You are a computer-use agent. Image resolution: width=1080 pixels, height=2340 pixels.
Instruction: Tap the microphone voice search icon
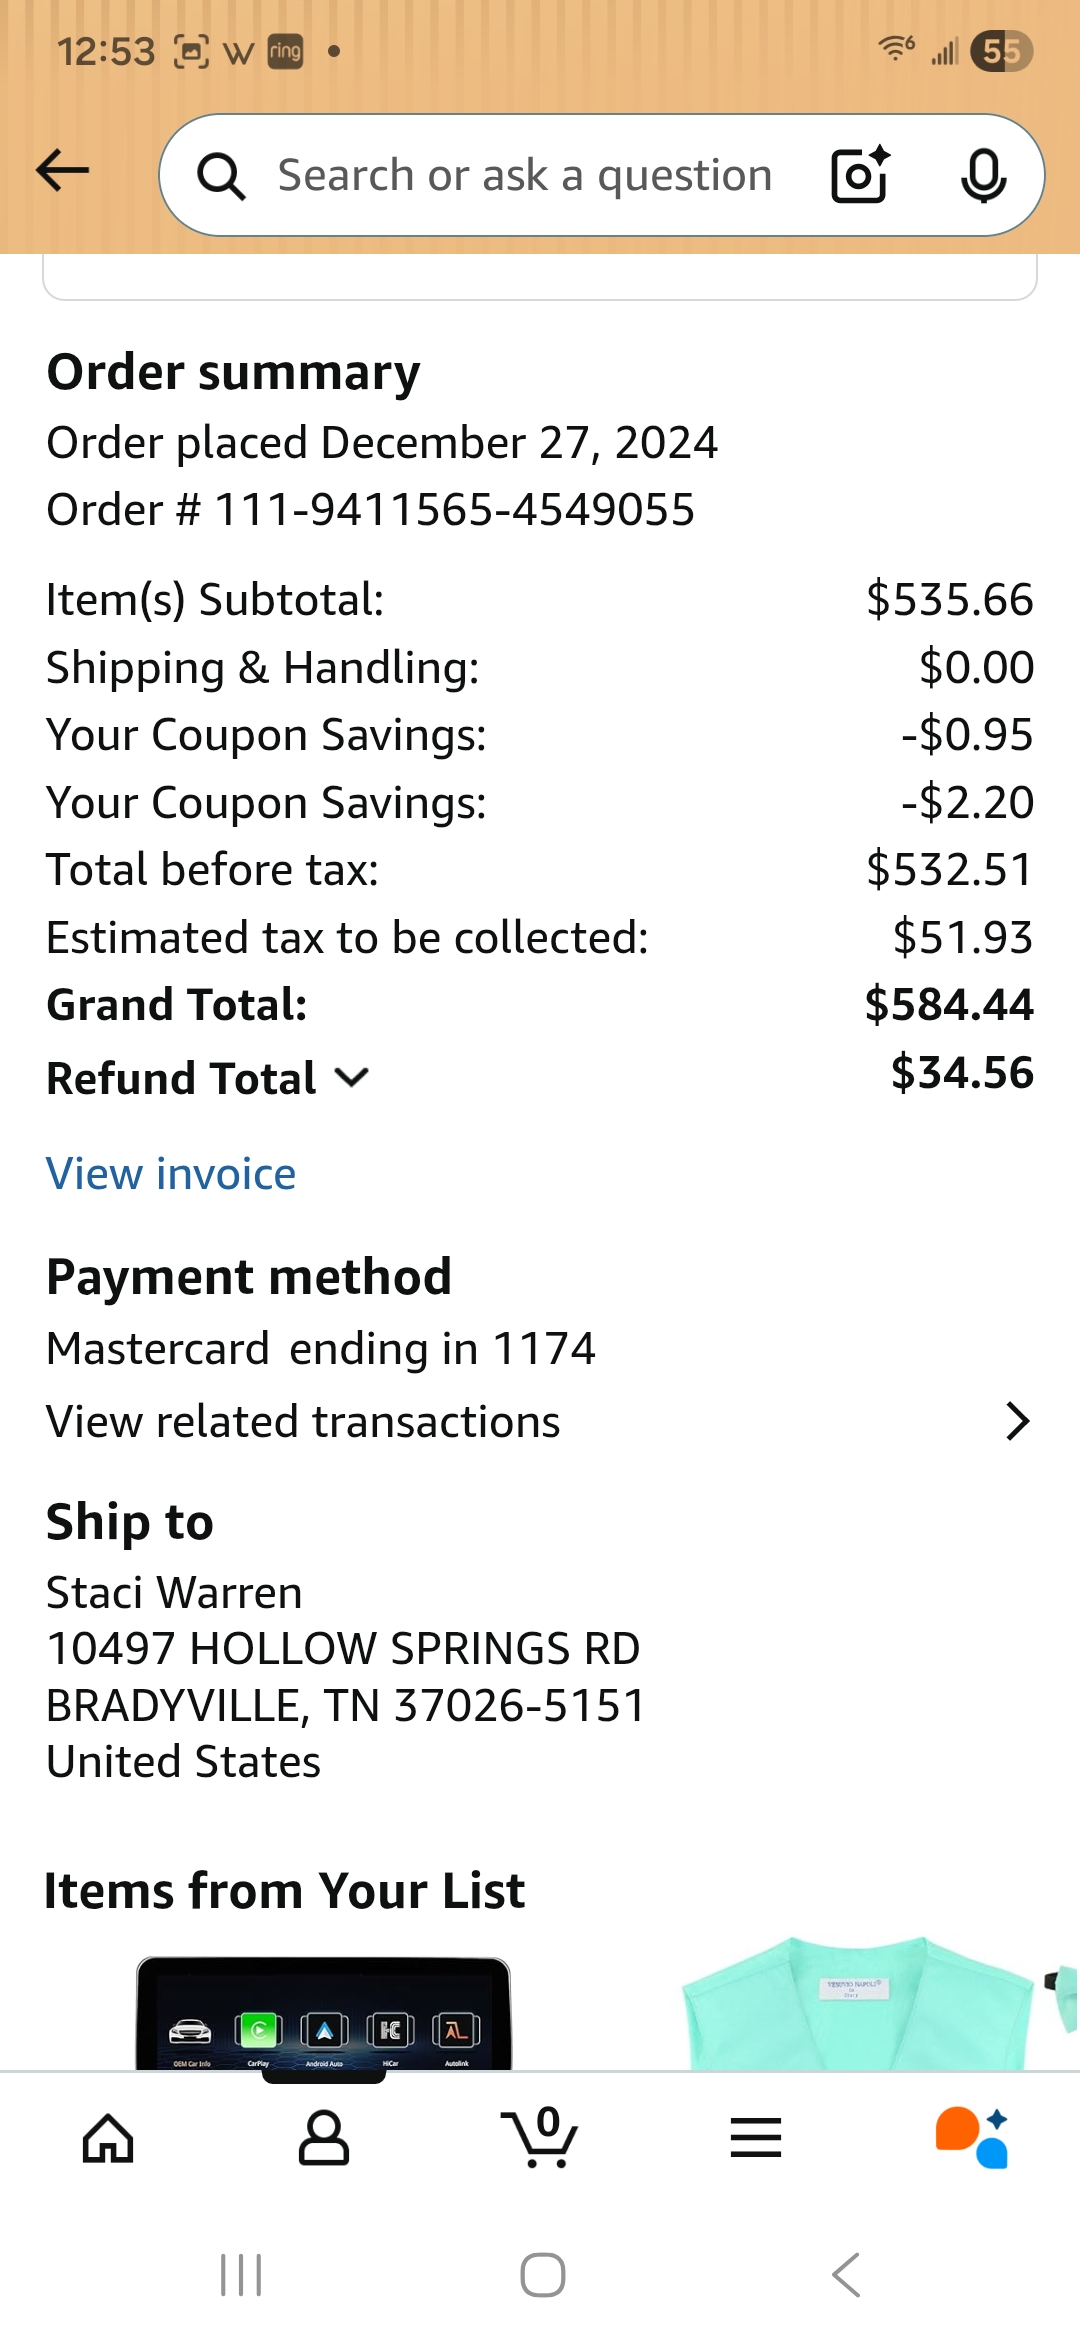(x=983, y=176)
